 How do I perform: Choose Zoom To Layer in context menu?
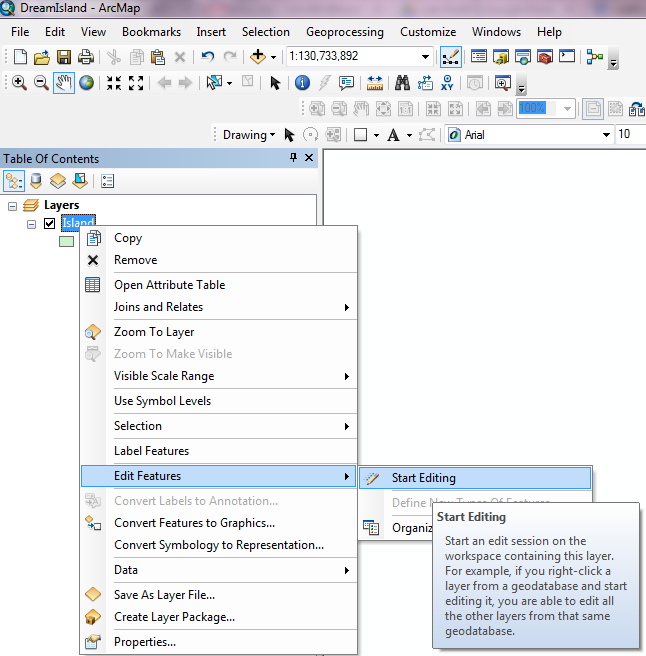[219, 332]
